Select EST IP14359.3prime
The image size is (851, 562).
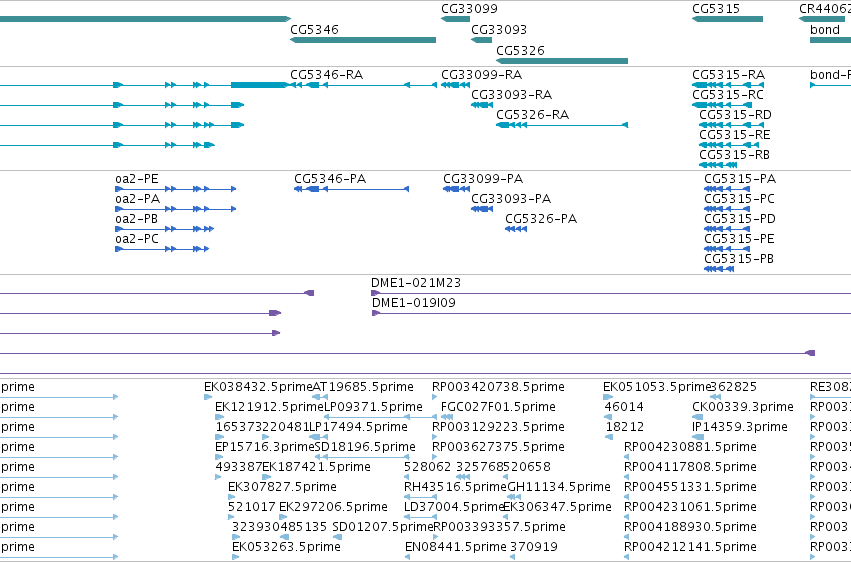pos(698,437)
